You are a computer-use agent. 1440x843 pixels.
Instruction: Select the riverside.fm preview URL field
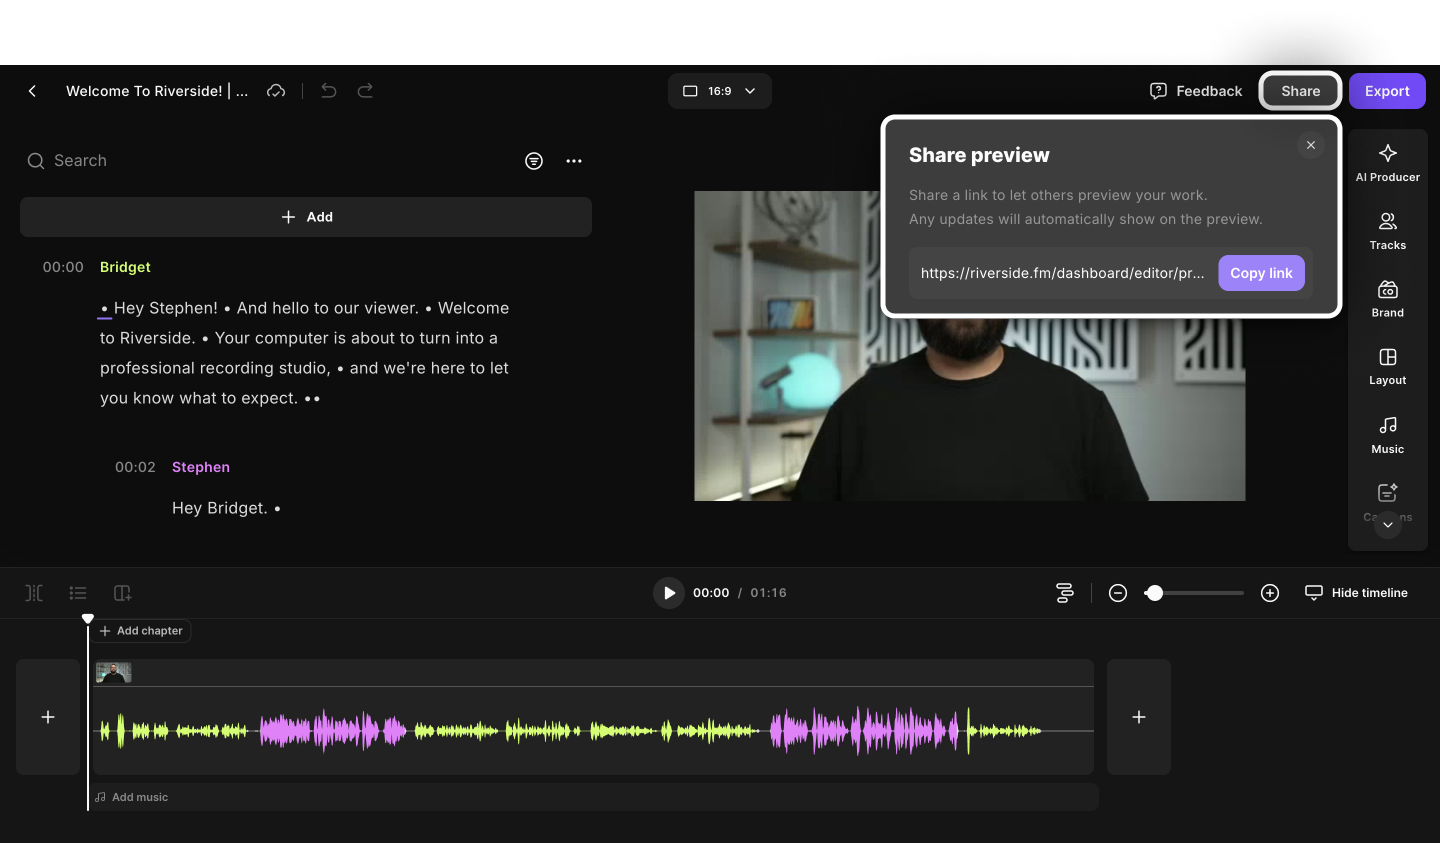1062,273
